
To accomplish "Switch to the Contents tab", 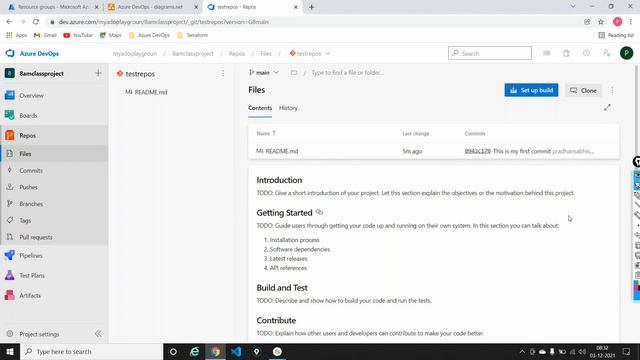I will coord(260,108).
